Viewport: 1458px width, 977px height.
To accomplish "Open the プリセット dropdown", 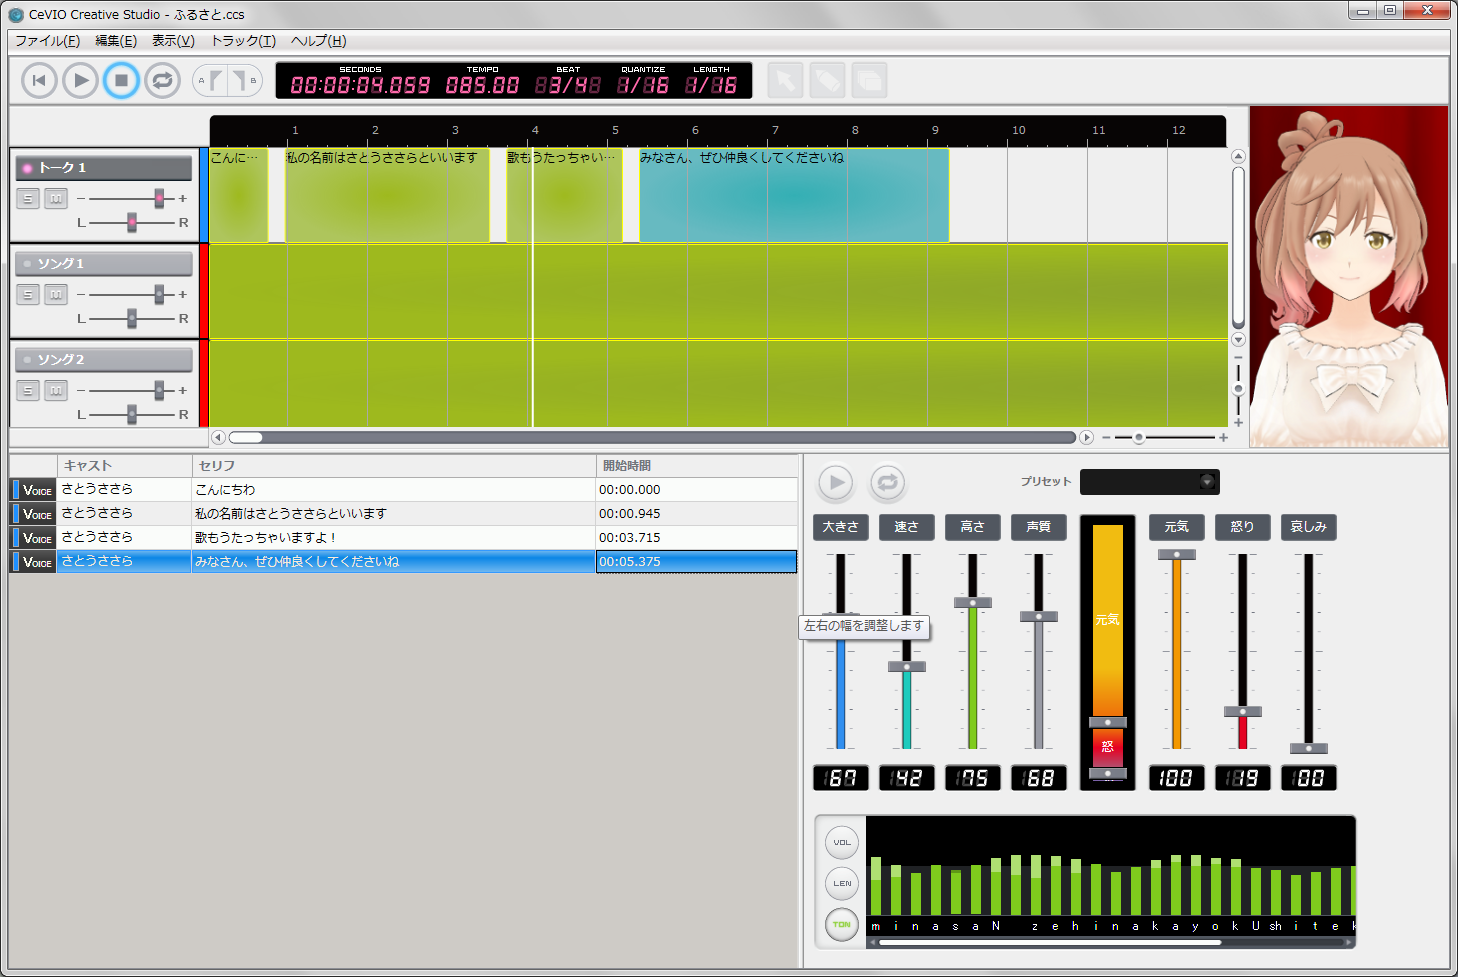I will pos(1150,482).
